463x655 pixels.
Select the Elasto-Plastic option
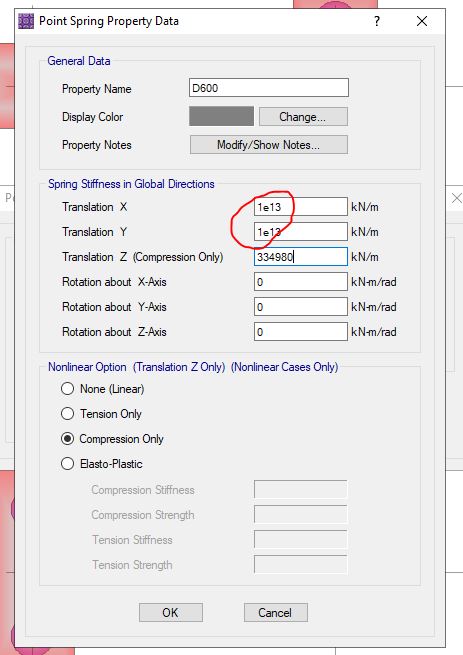(x=67, y=464)
